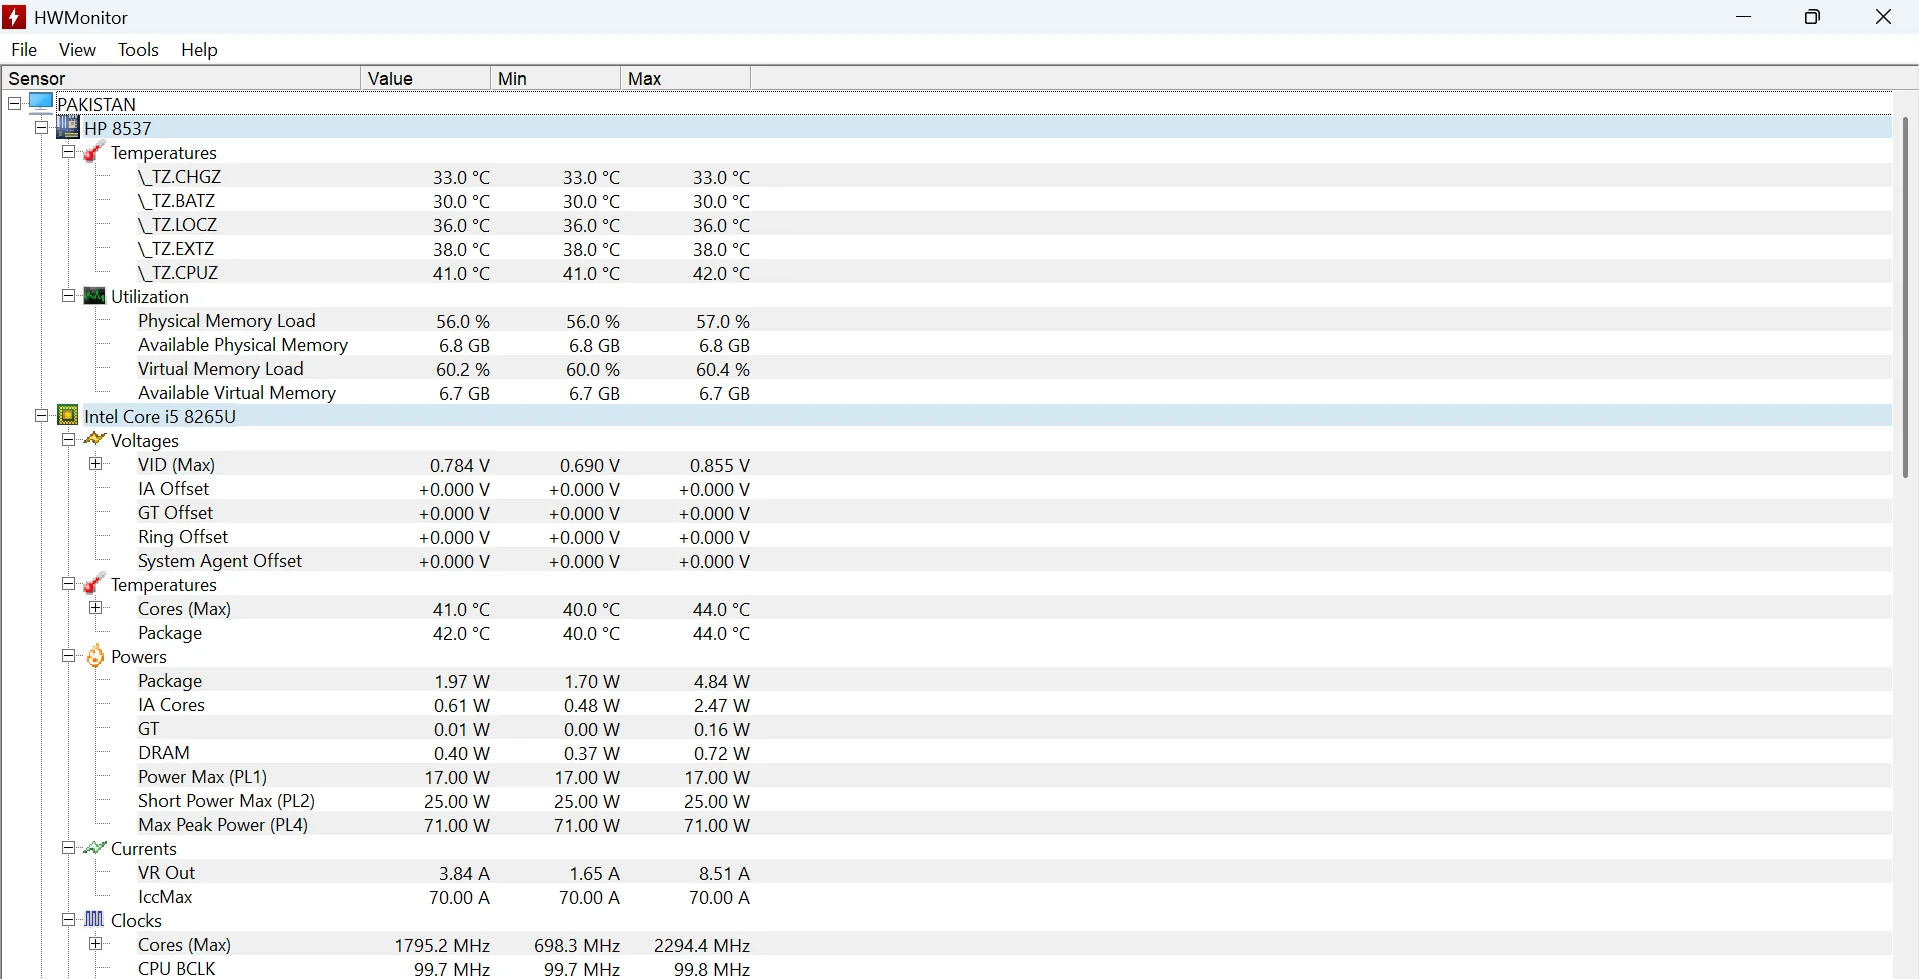Select the IccMax current sensor row
Image resolution: width=1919 pixels, height=979 pixels.
[164, 896]
